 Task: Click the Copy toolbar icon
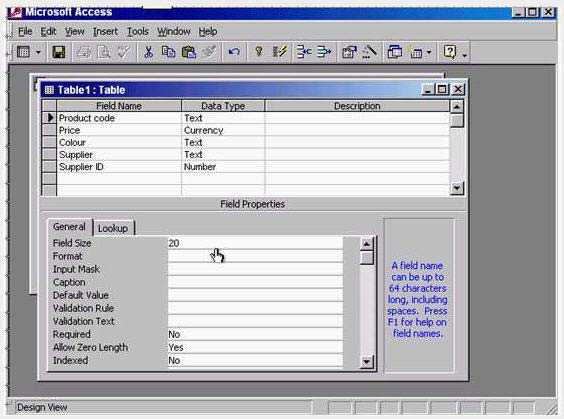point(168,53)
